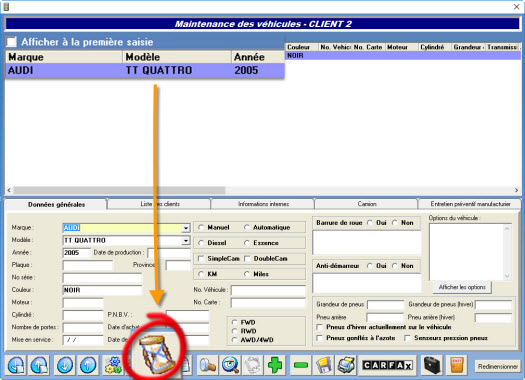Viewport: 525px width, 380px height.
Task: Click the exit door icon
Action: 457,365
